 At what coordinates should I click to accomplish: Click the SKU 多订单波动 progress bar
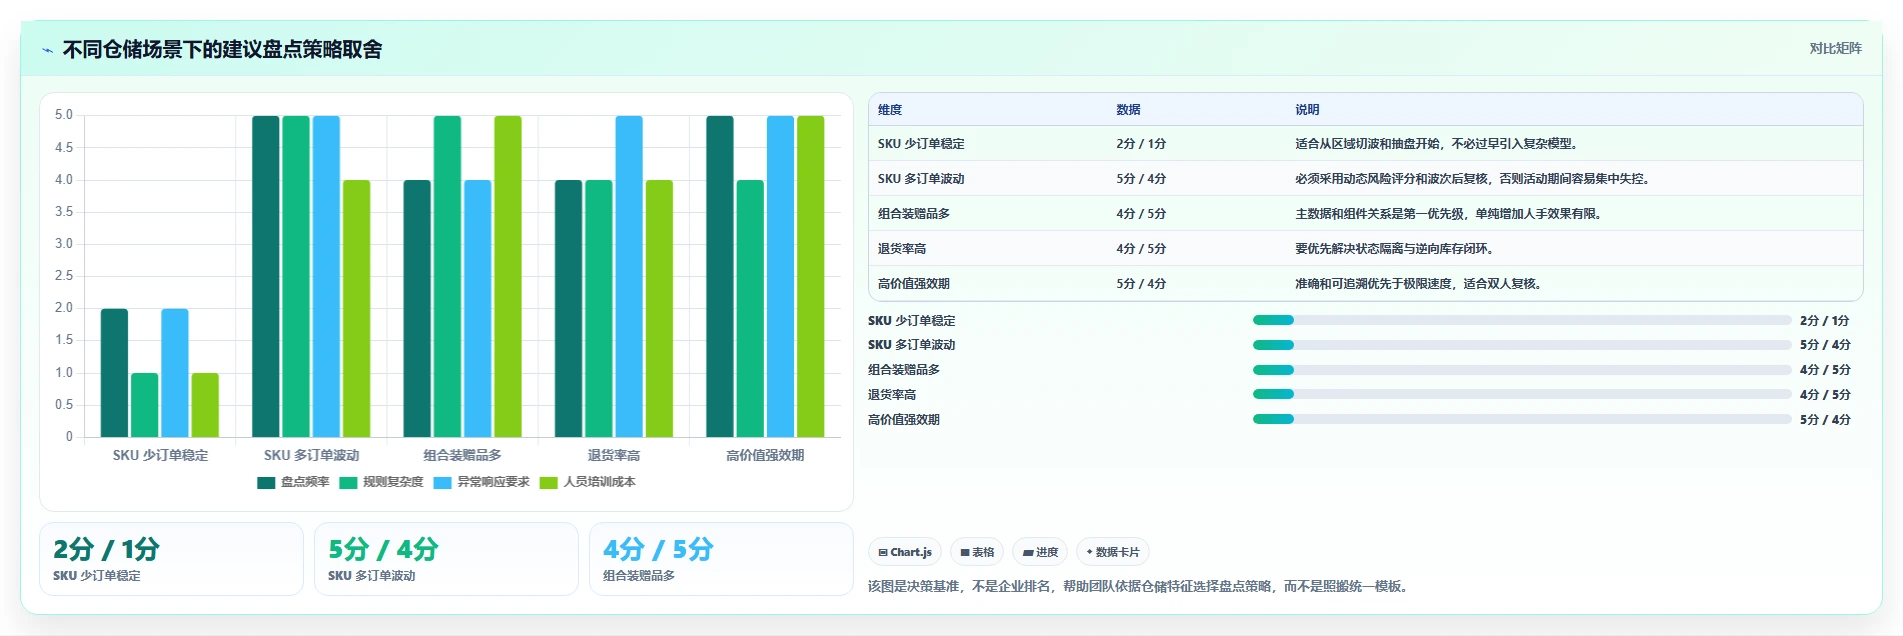1522,345
